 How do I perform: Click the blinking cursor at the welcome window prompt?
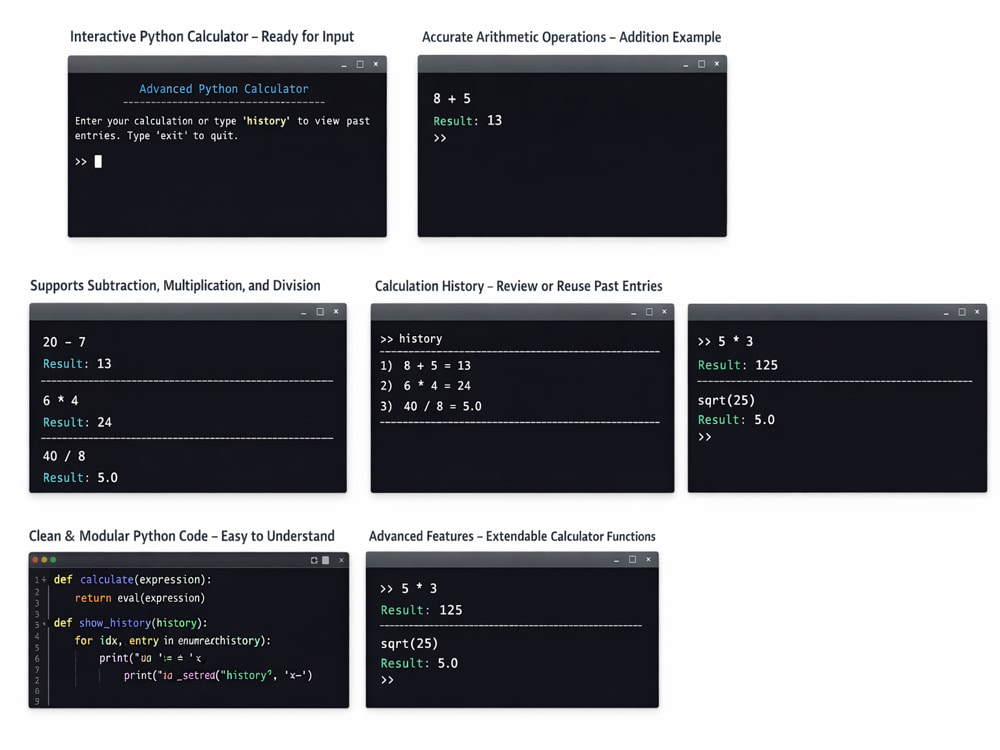pos(98,161)
